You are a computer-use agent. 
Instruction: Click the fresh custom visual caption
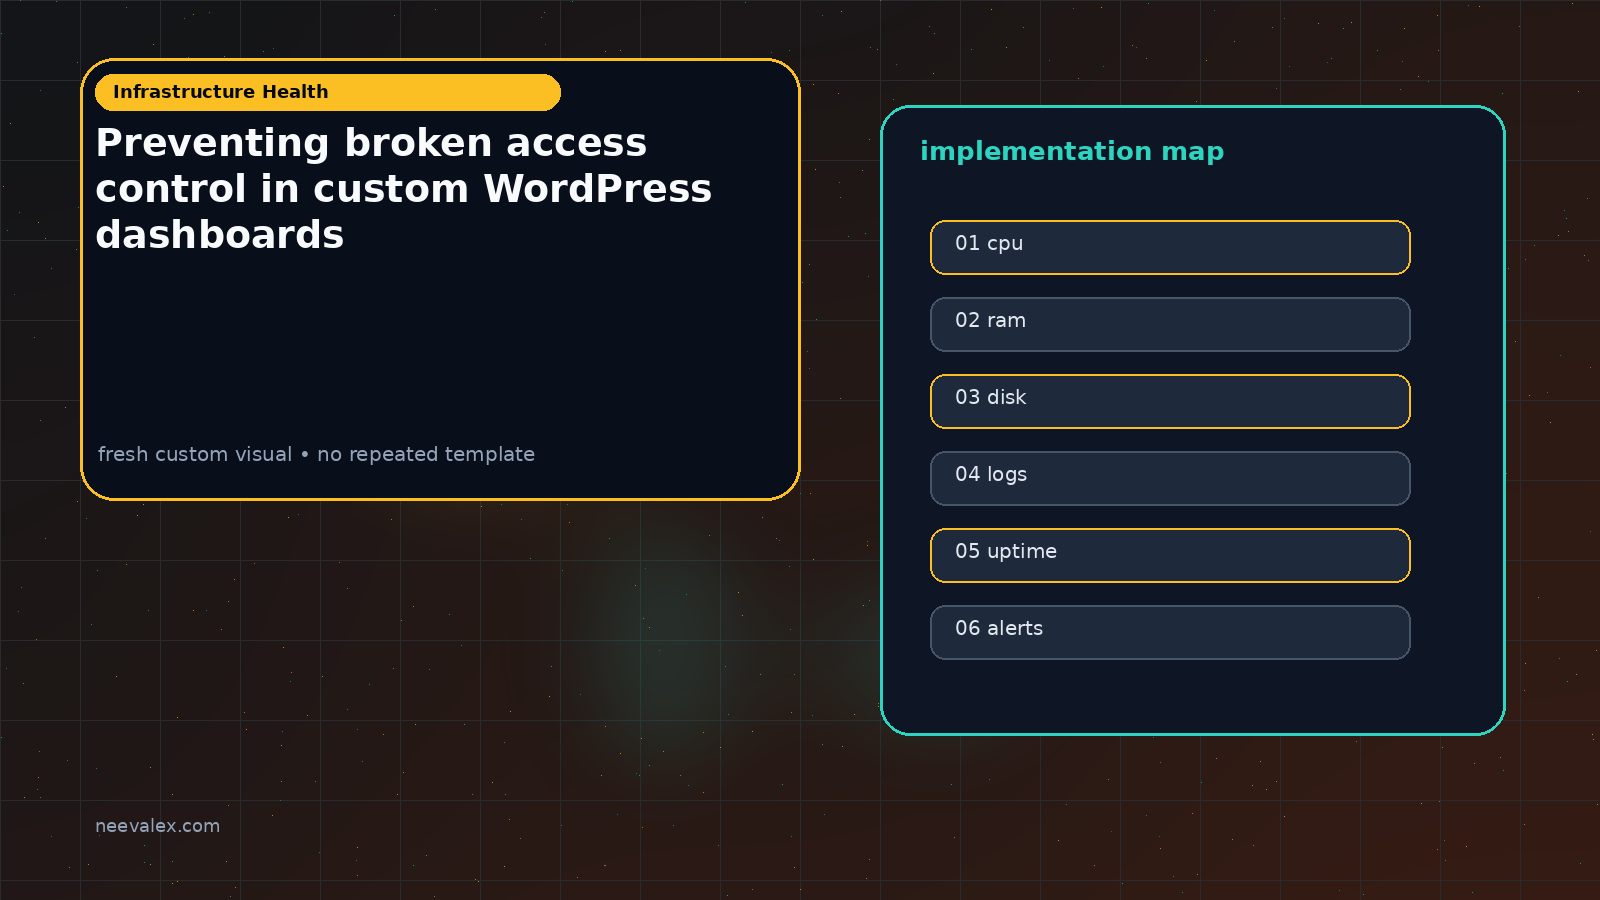(x=316, y=454)
